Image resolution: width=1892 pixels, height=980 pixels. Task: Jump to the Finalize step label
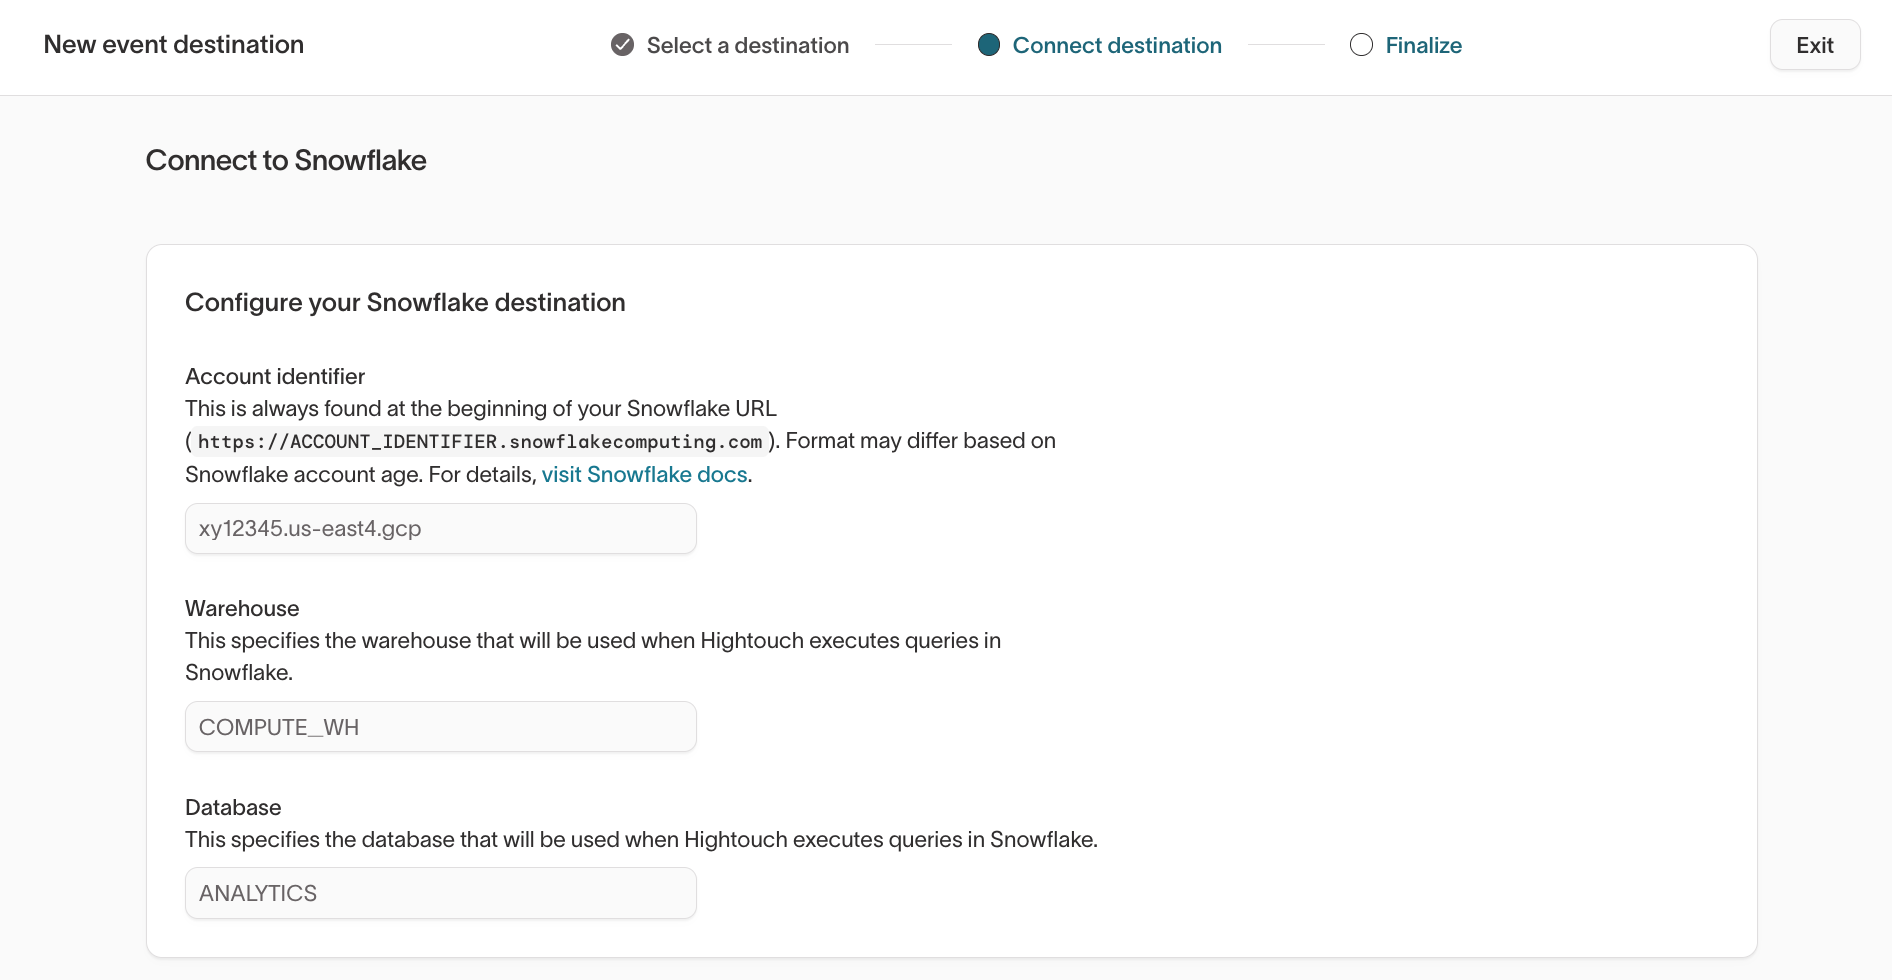pyautogui.click(x=1423, y=45)
